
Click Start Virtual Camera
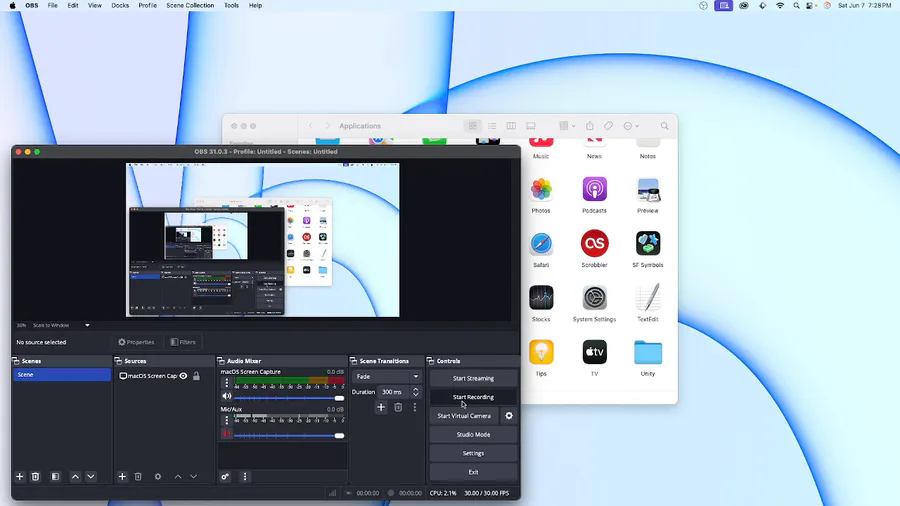[x=464, y=416]
